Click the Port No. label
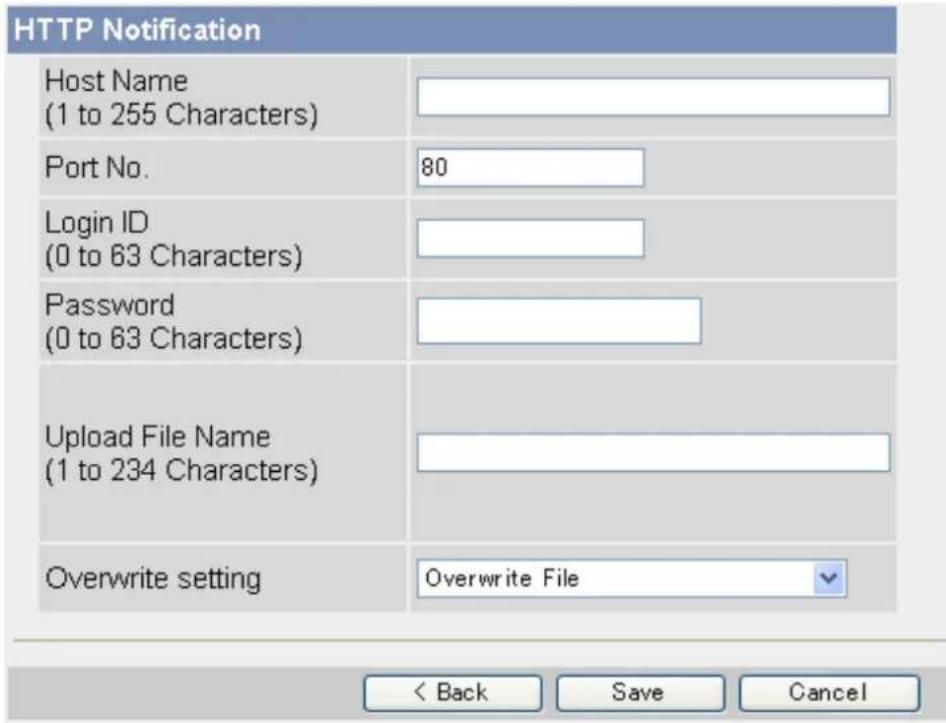Image resolution: width=946 pixels, height=723 pixels. [97, 167]
